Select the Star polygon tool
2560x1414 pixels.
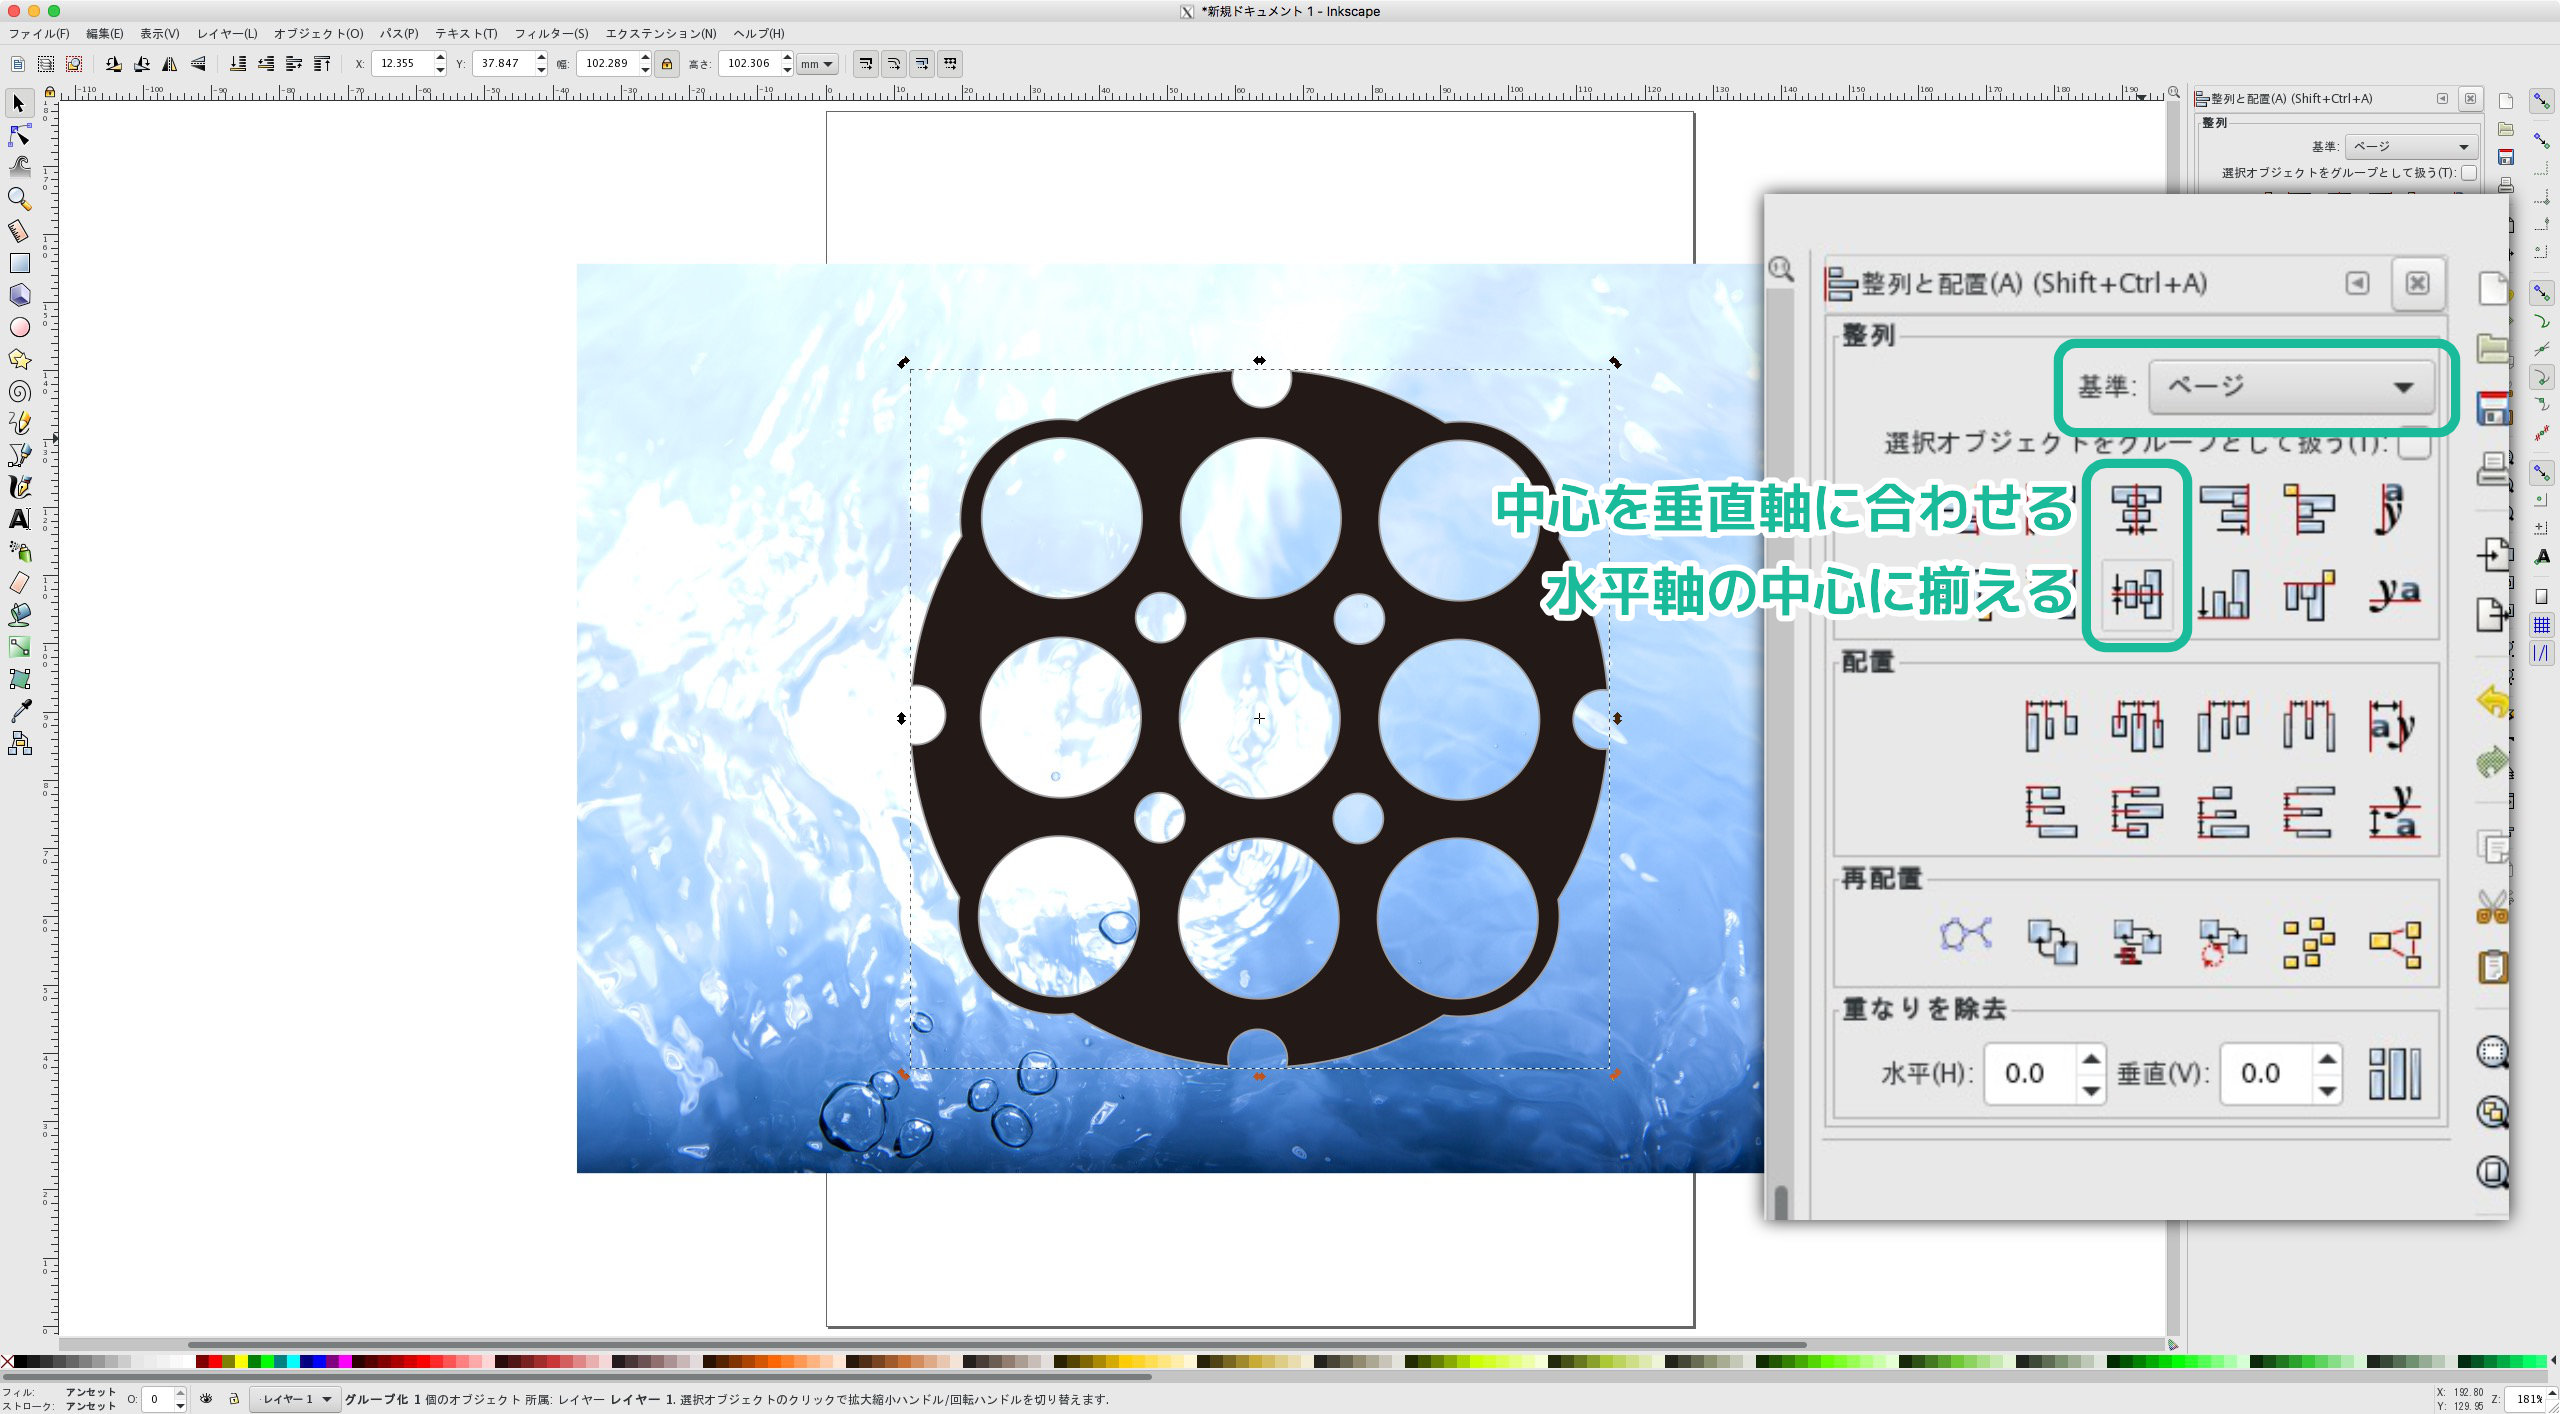click(19, 359)
